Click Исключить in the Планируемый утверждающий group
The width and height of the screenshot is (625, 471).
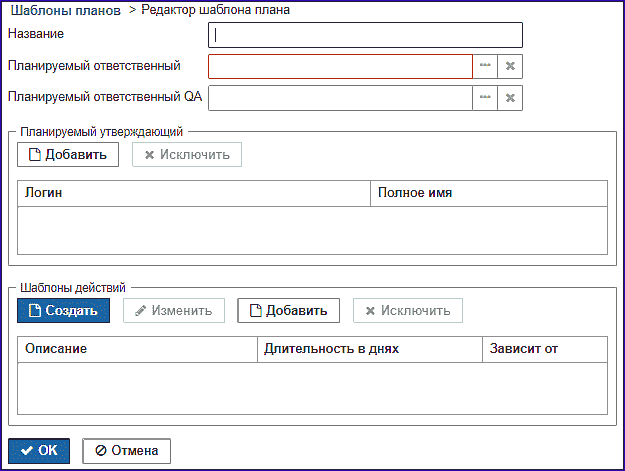pyautogui.click(x=187, y=155)
